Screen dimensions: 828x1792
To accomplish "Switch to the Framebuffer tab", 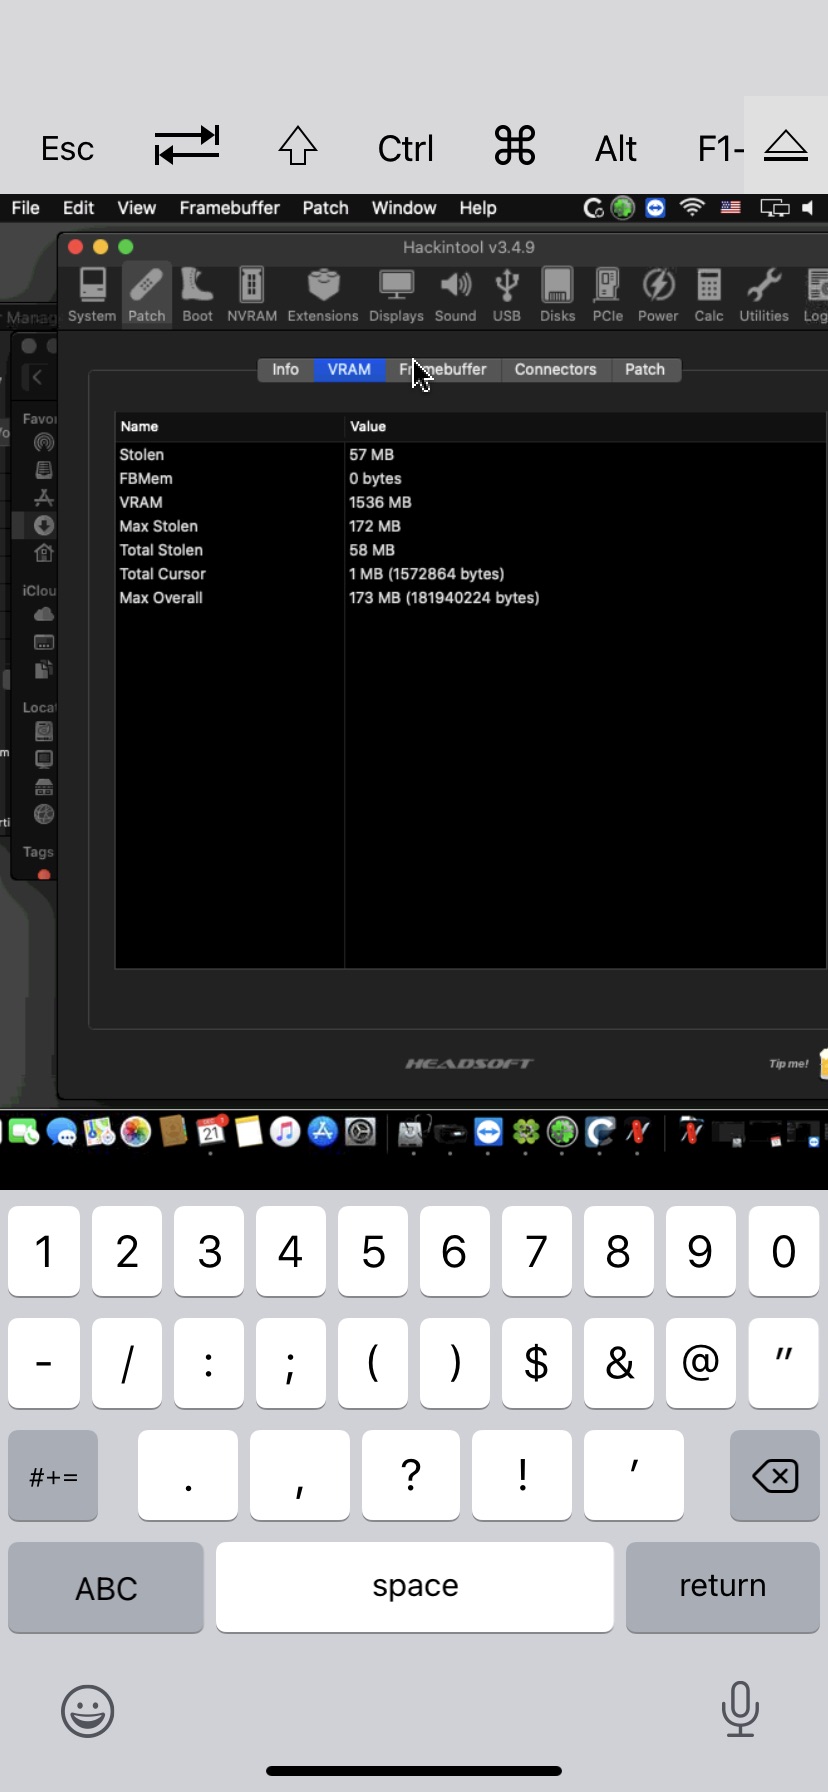I will coord(443,369).
